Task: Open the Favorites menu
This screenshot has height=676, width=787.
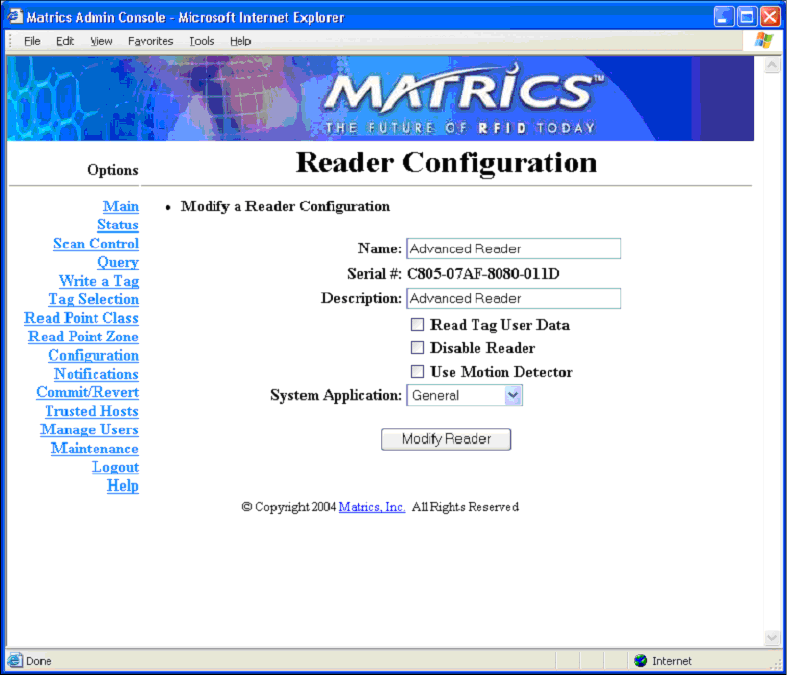Action: pyautogui.click(x=150, y=41)
